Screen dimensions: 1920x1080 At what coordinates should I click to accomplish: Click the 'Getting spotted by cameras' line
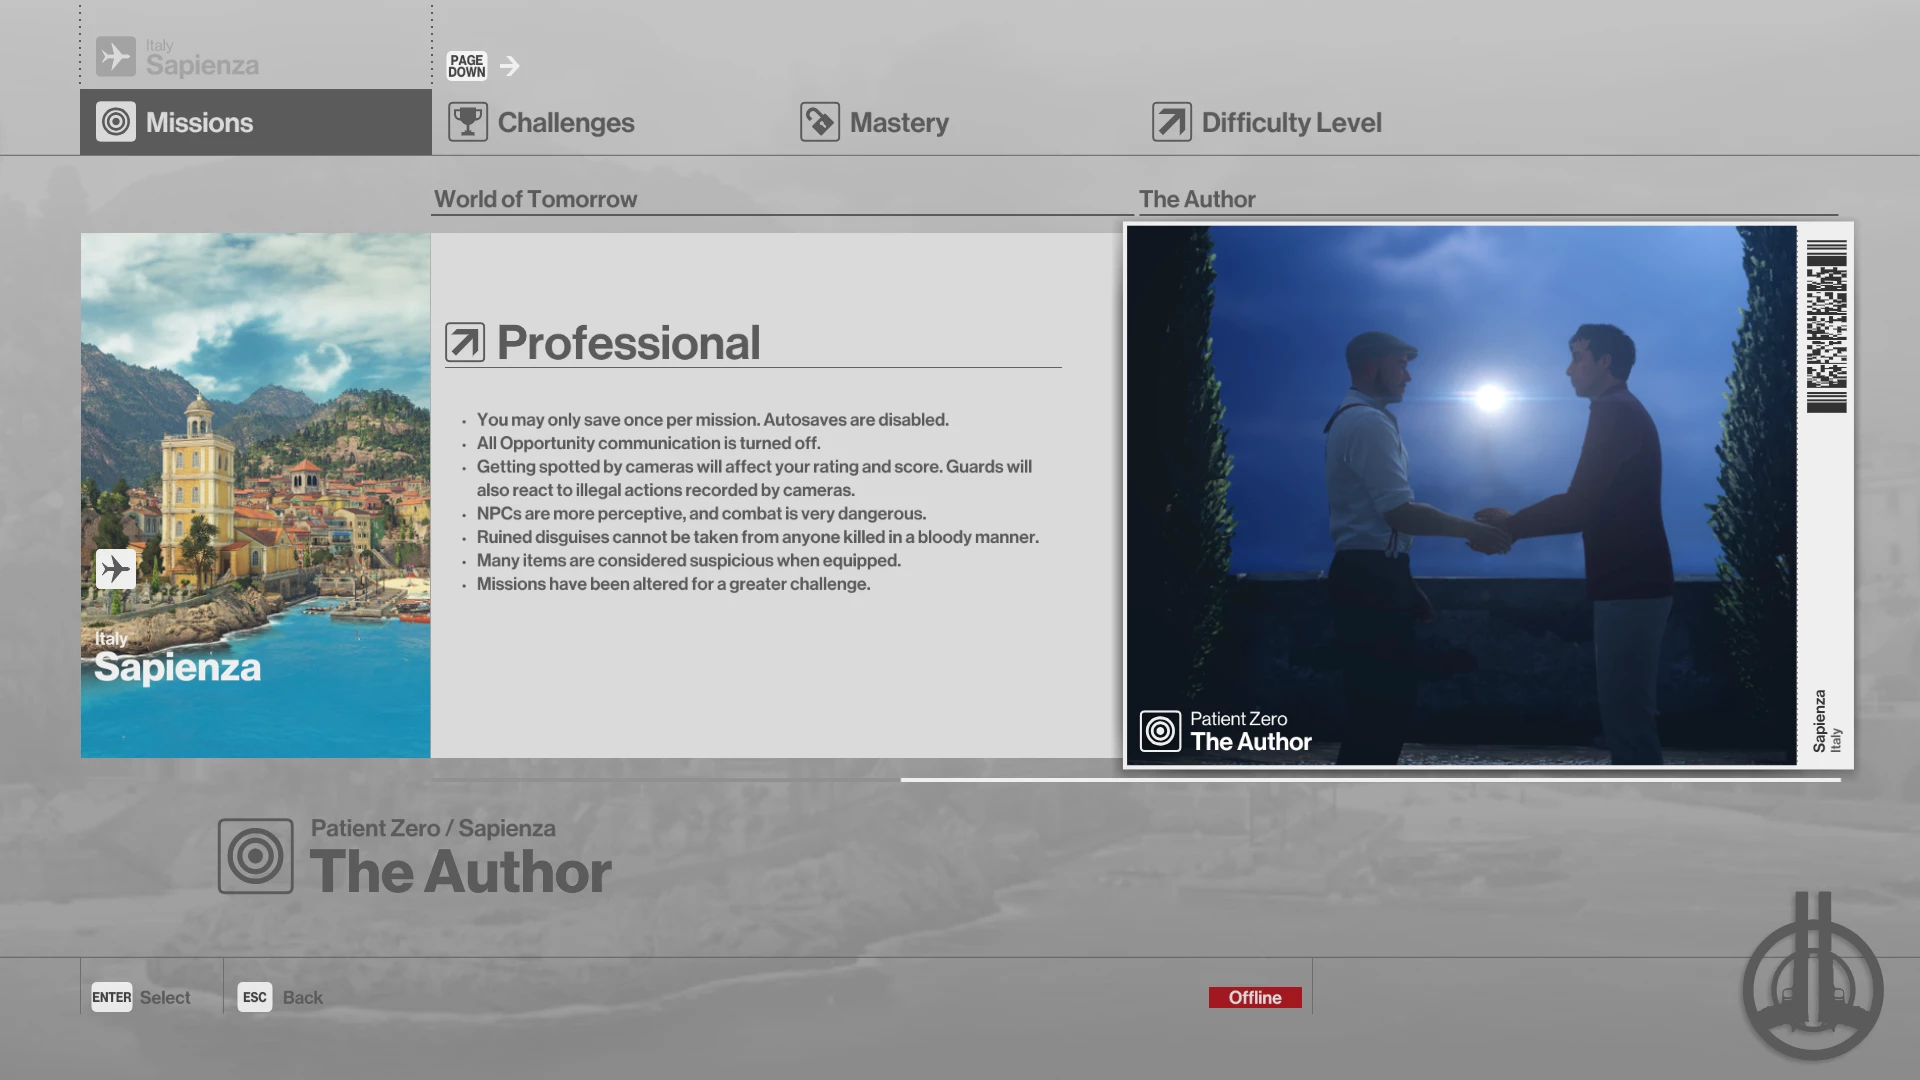pyautogui.click(x=755, y=478)
